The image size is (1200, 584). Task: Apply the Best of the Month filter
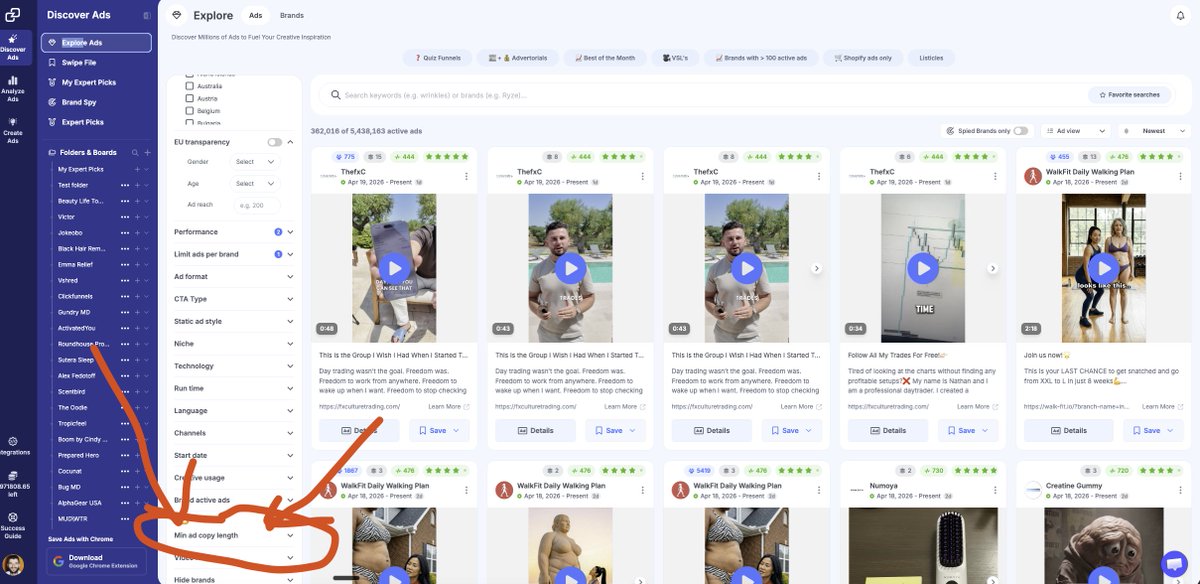click(604, 58)
